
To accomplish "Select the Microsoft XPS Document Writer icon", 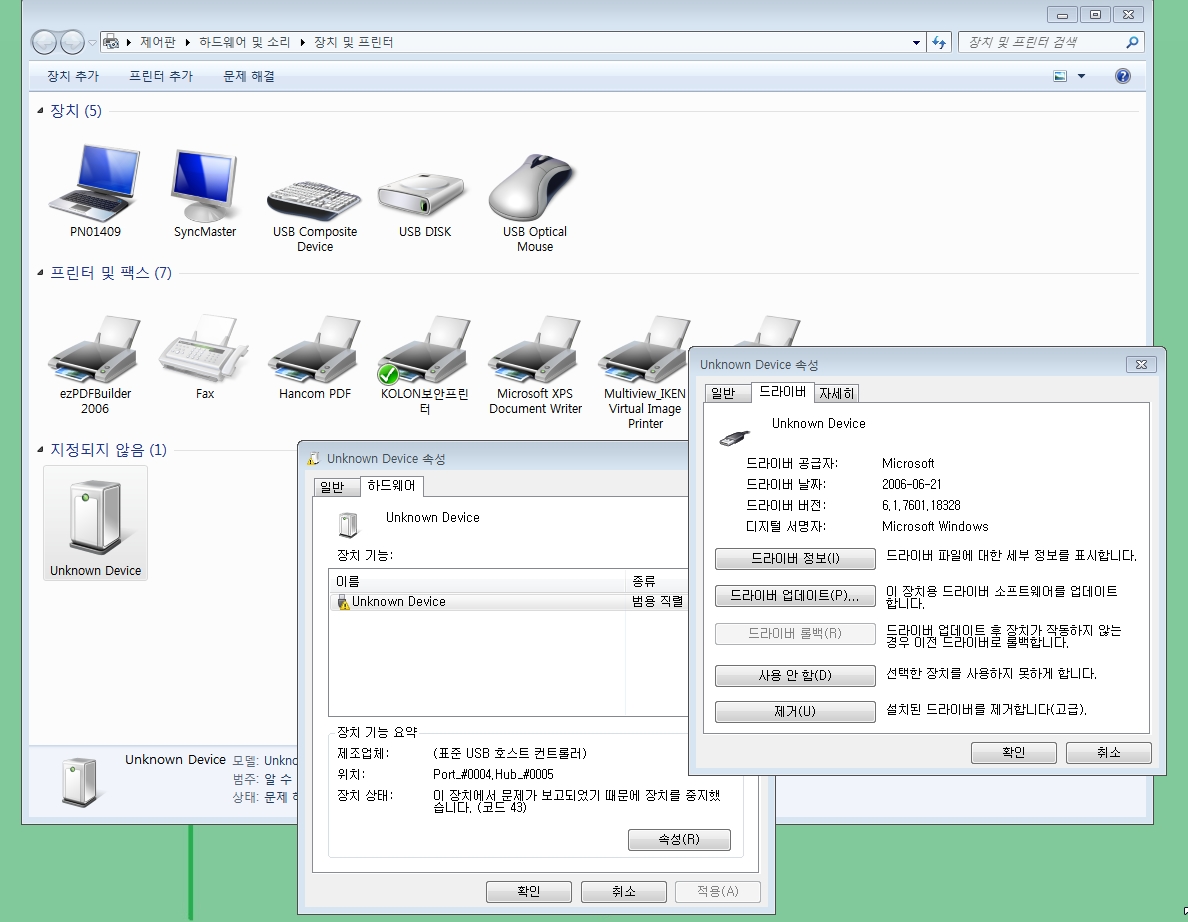I will click(x=535, y=350).
